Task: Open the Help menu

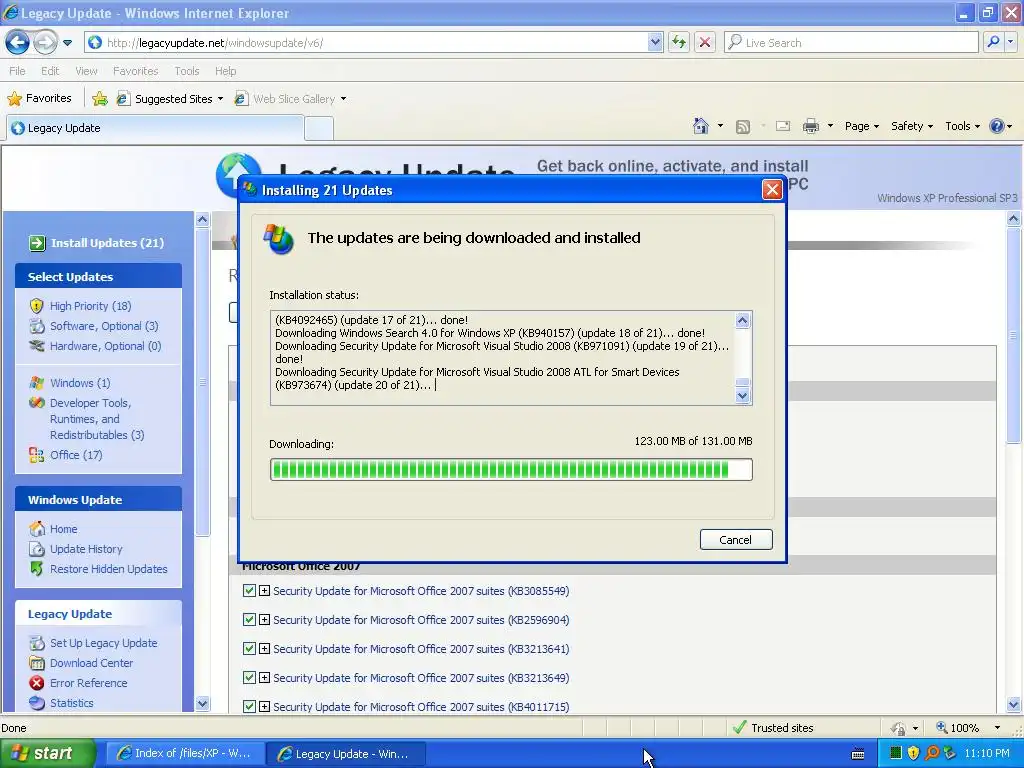Action: (225, 71)
